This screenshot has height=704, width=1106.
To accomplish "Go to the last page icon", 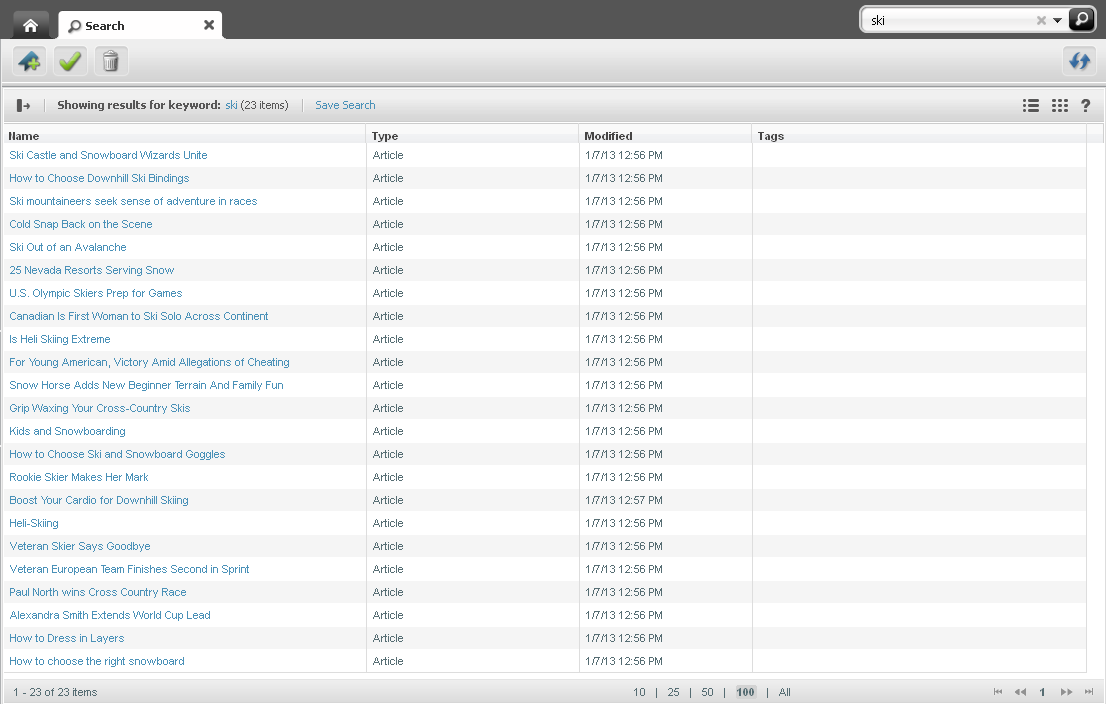I will (x=1089, y=692).
